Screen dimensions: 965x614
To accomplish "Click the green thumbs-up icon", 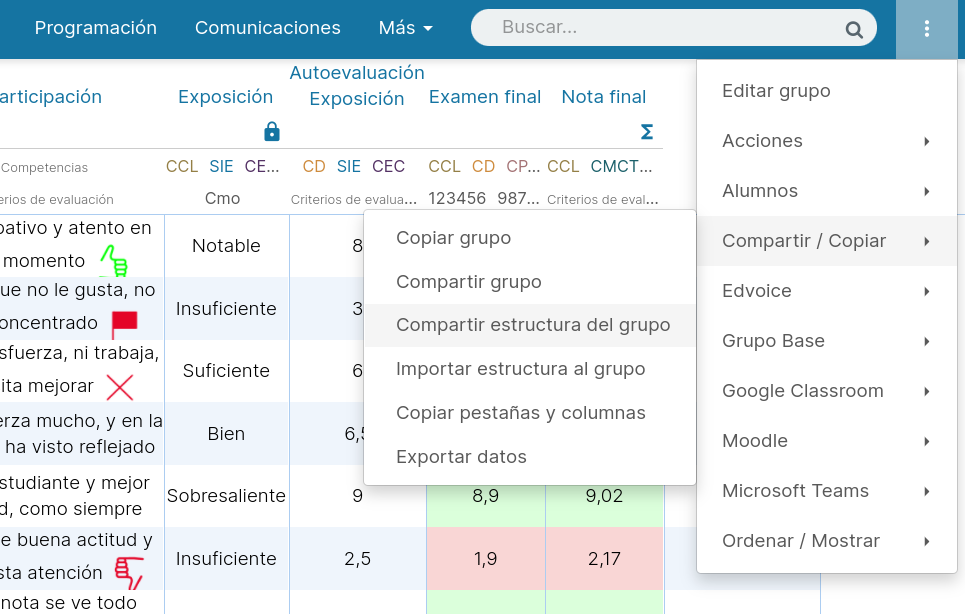I will tap(115, 260).
